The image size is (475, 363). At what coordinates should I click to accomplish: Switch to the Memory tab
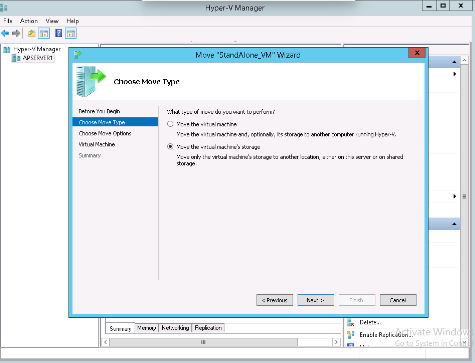pyautogui.click(x=146, y=328)
